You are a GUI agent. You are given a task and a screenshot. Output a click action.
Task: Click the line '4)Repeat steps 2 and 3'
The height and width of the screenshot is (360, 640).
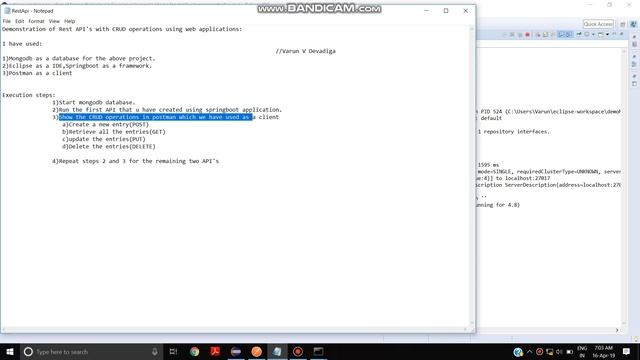click(136, 161)
